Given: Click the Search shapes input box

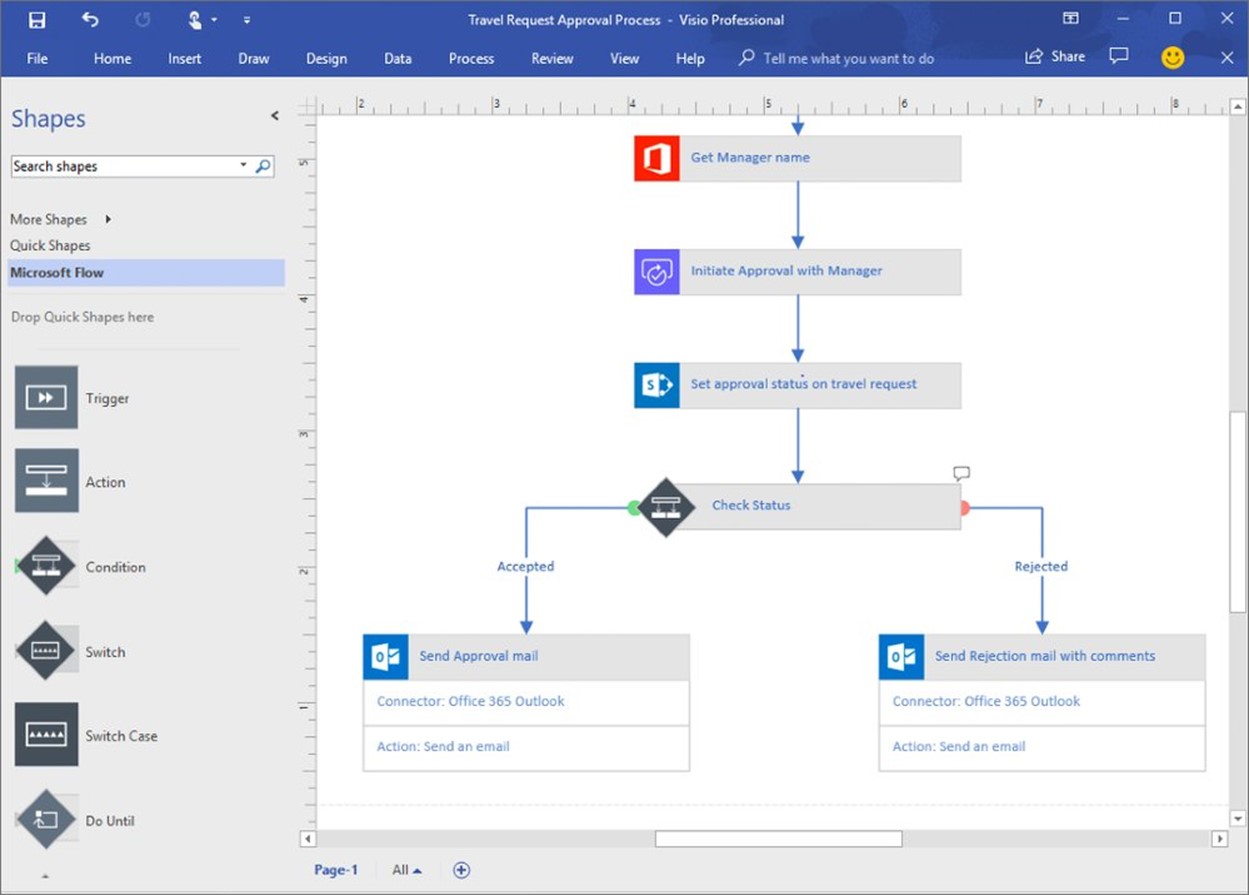Looking at the screenshot, I should [x=124, y=166].
